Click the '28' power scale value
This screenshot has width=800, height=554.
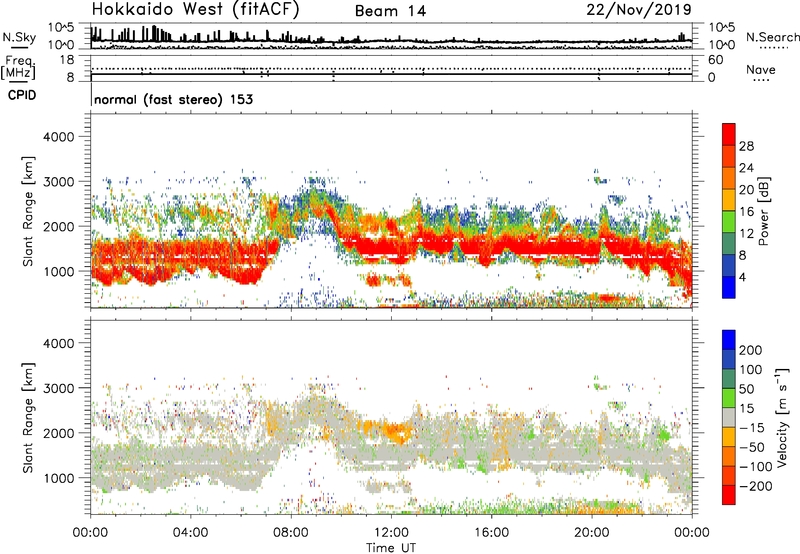pyautogui.click(x=746, y=146)
